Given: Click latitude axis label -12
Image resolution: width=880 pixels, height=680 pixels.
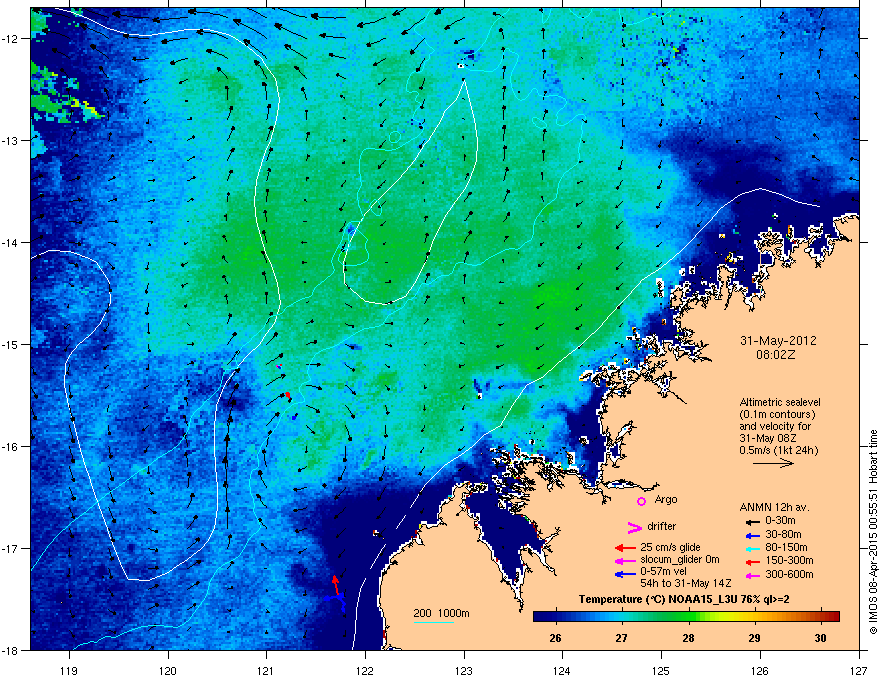Looking at the screenshot, I should coord(10,39).
